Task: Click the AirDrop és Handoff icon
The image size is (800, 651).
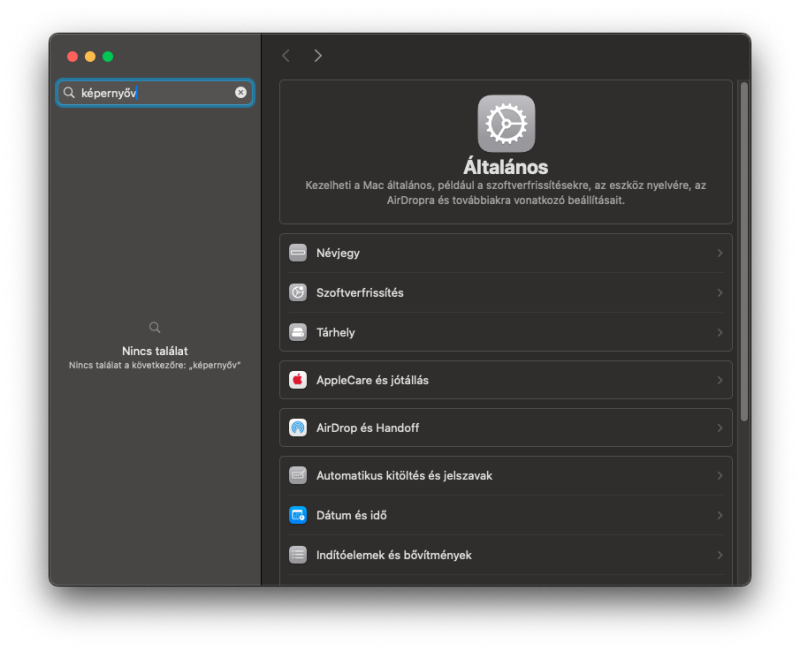Action: (298, 428)
